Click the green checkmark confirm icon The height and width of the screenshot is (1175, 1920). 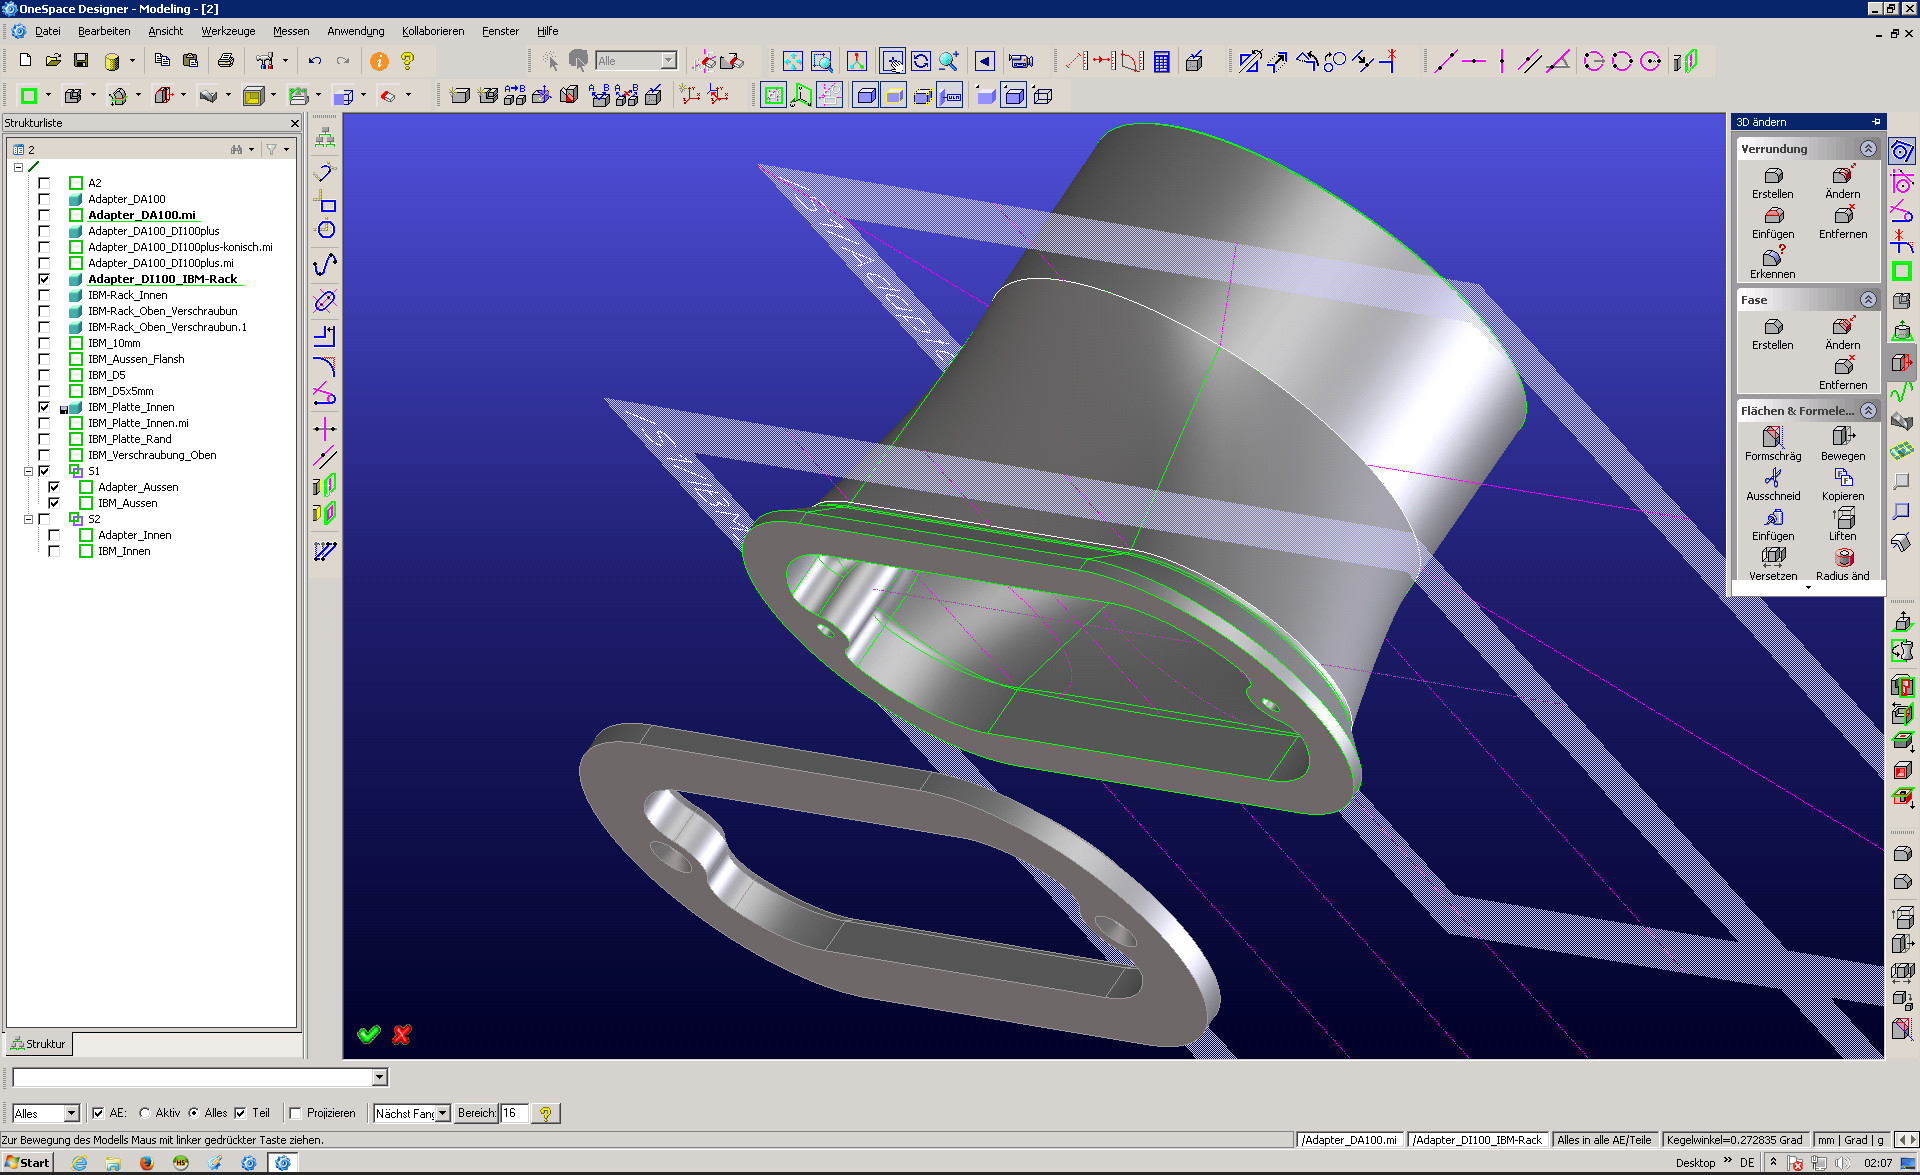pos(369,1034)
